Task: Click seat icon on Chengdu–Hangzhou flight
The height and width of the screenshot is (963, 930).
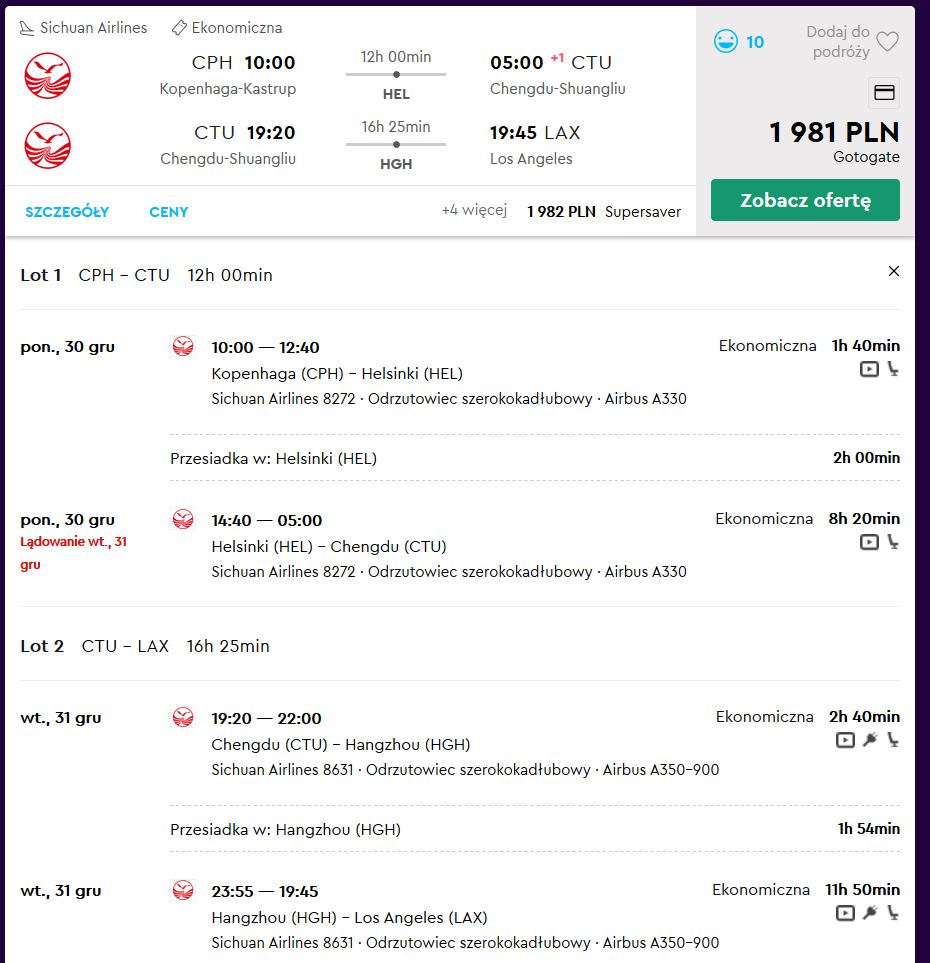Action: tap(893, 740)
